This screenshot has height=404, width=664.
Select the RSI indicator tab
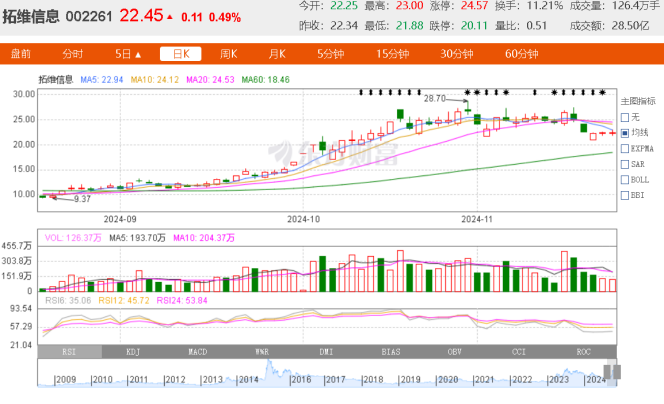[x=69, y=352]
